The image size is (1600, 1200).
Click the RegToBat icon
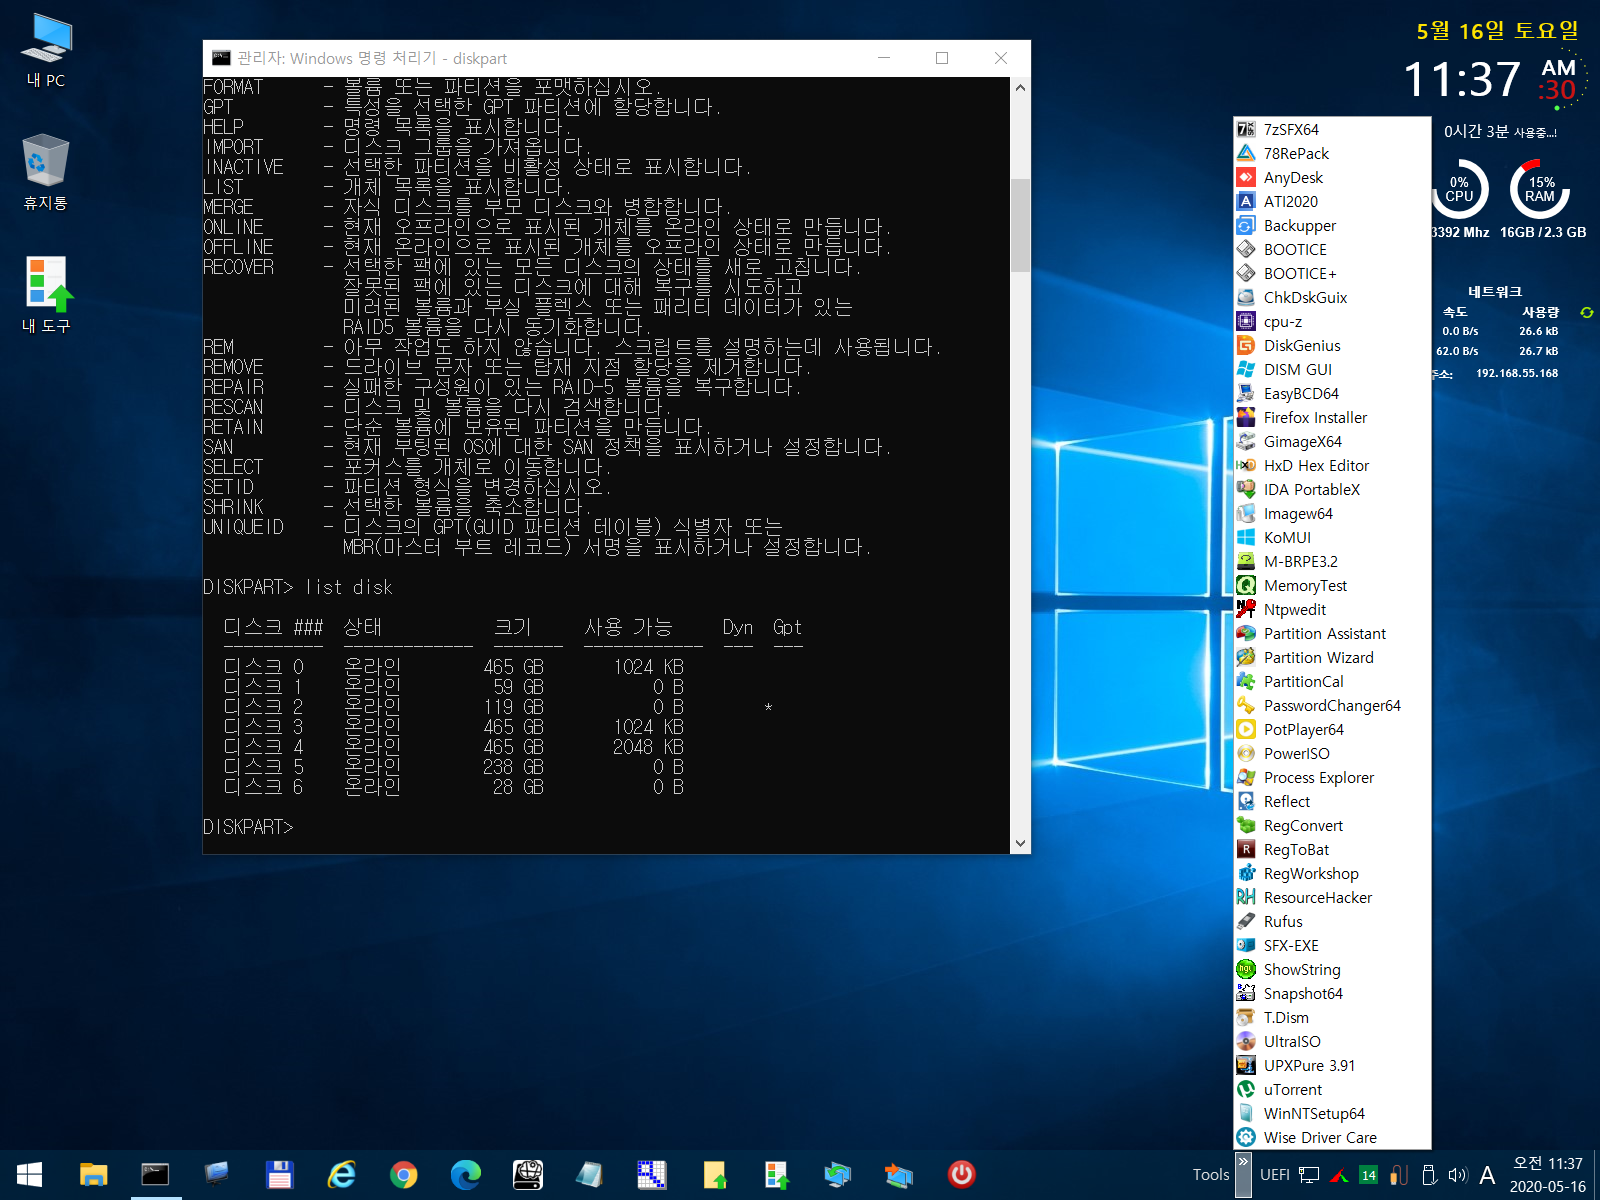1246,849
